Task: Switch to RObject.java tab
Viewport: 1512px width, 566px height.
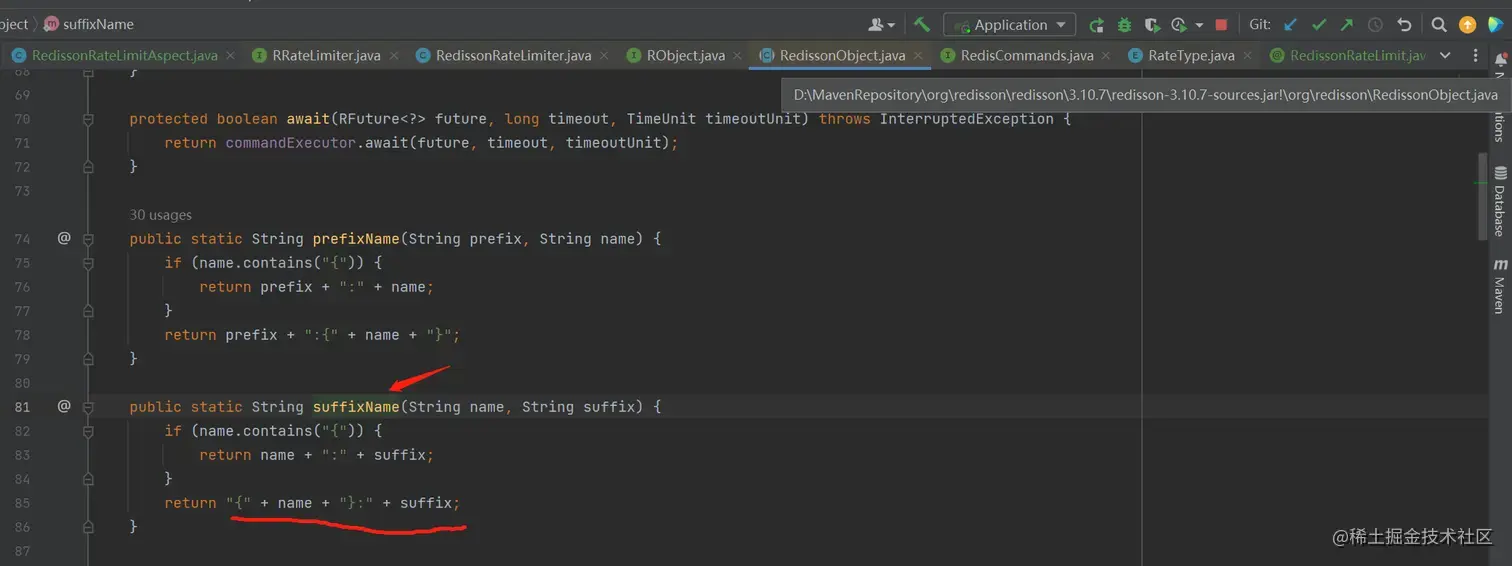Action: pyautogui.click(x=685, y=56)
